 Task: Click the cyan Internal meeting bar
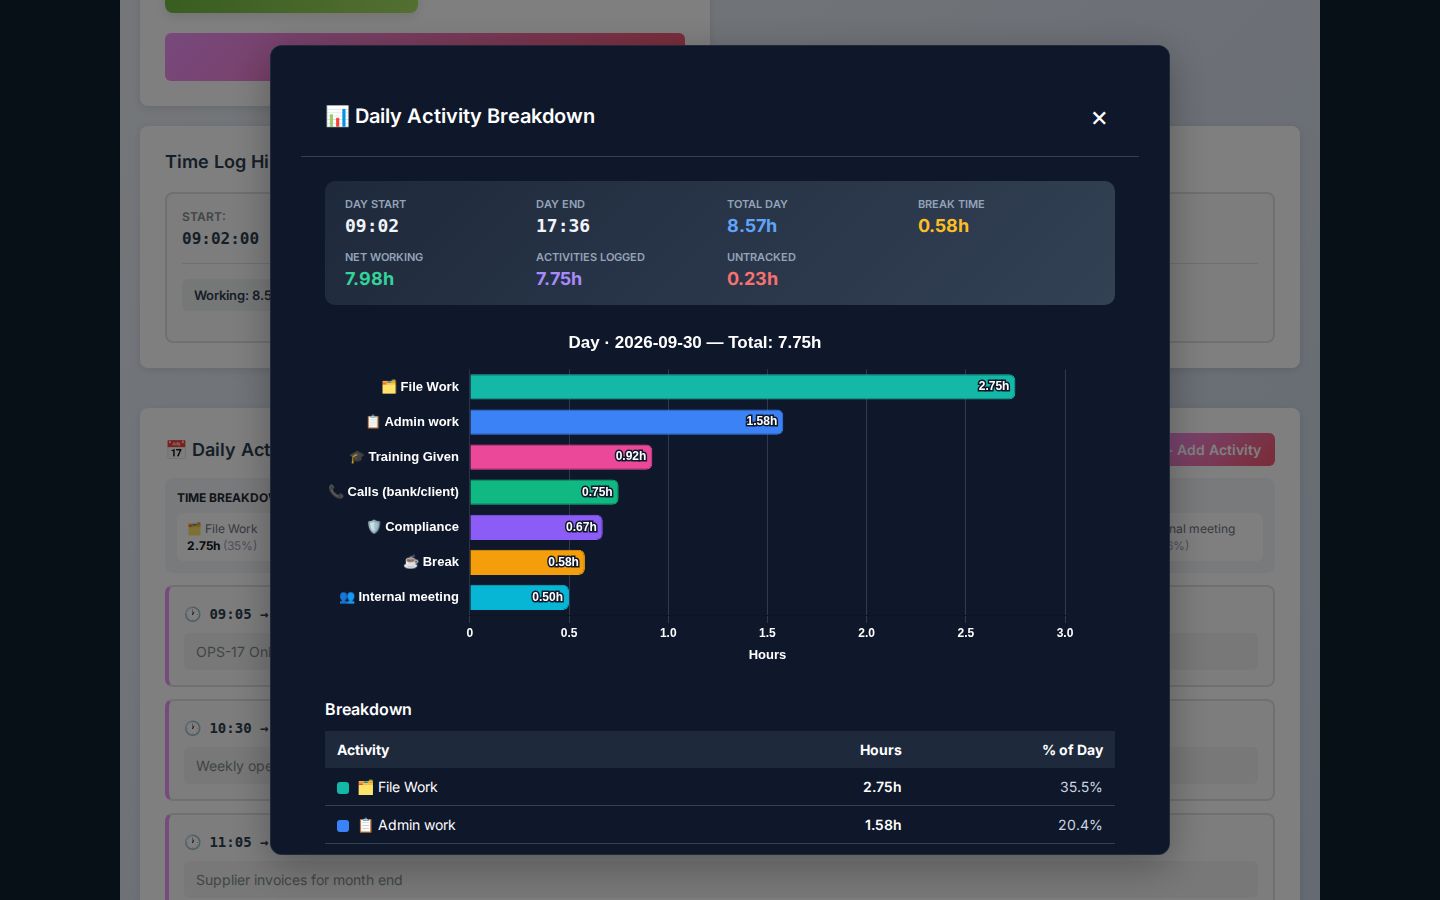click(519, 597)
